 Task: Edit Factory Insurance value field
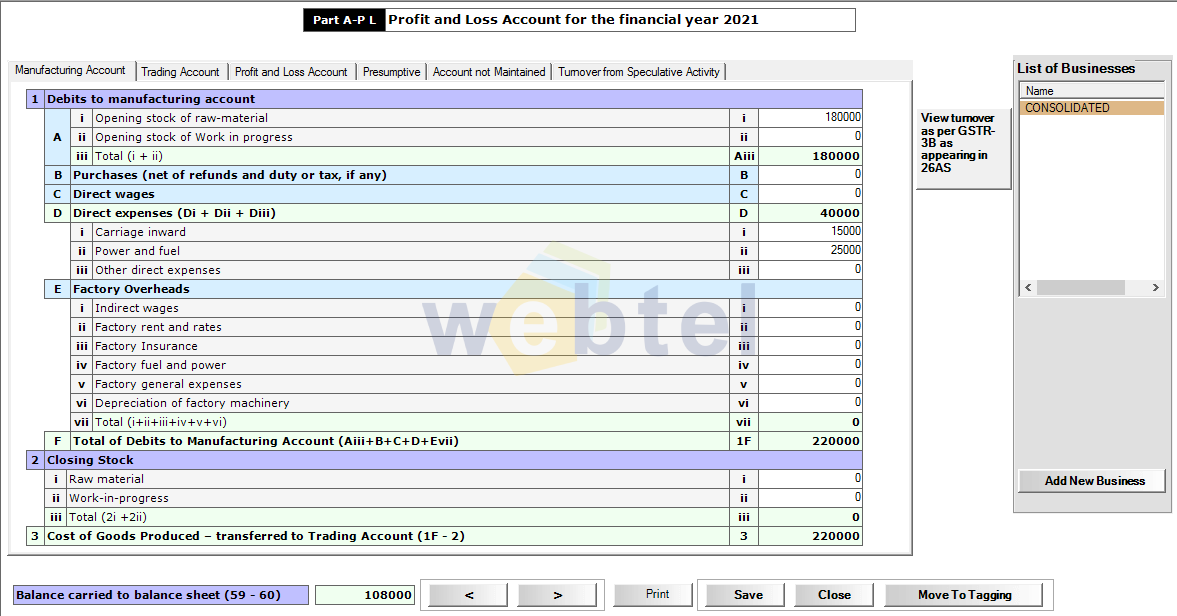(x=810, y=346)
